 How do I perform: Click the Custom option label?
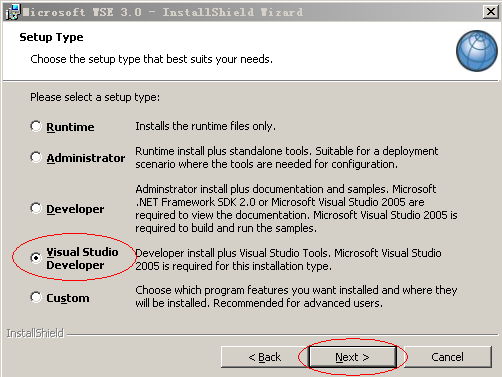pyautogui.click(x=68, y=298)
